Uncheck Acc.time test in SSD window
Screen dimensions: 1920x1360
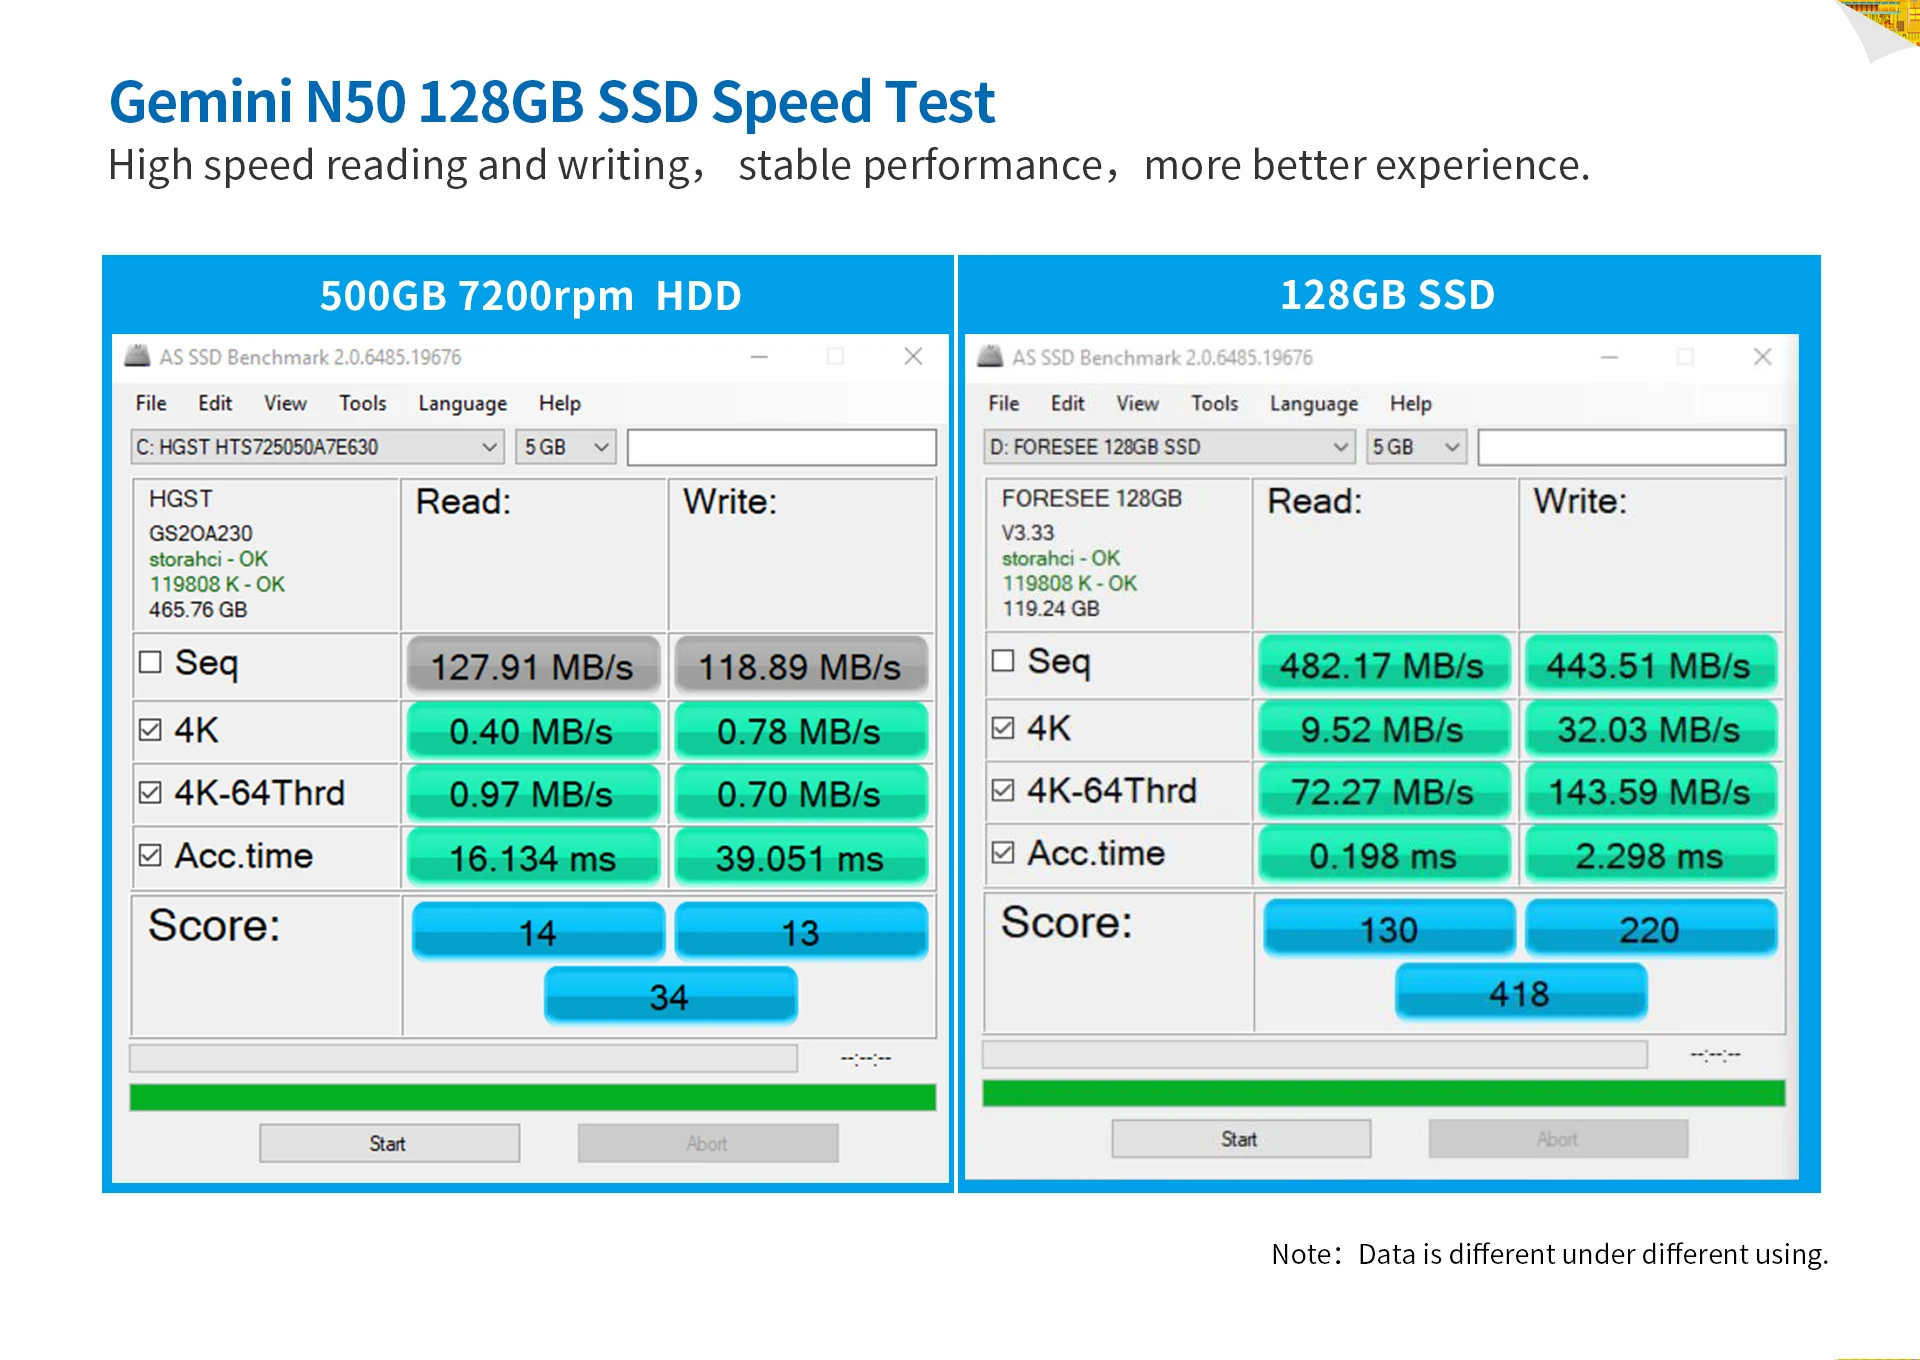(x=1003, y=852)
